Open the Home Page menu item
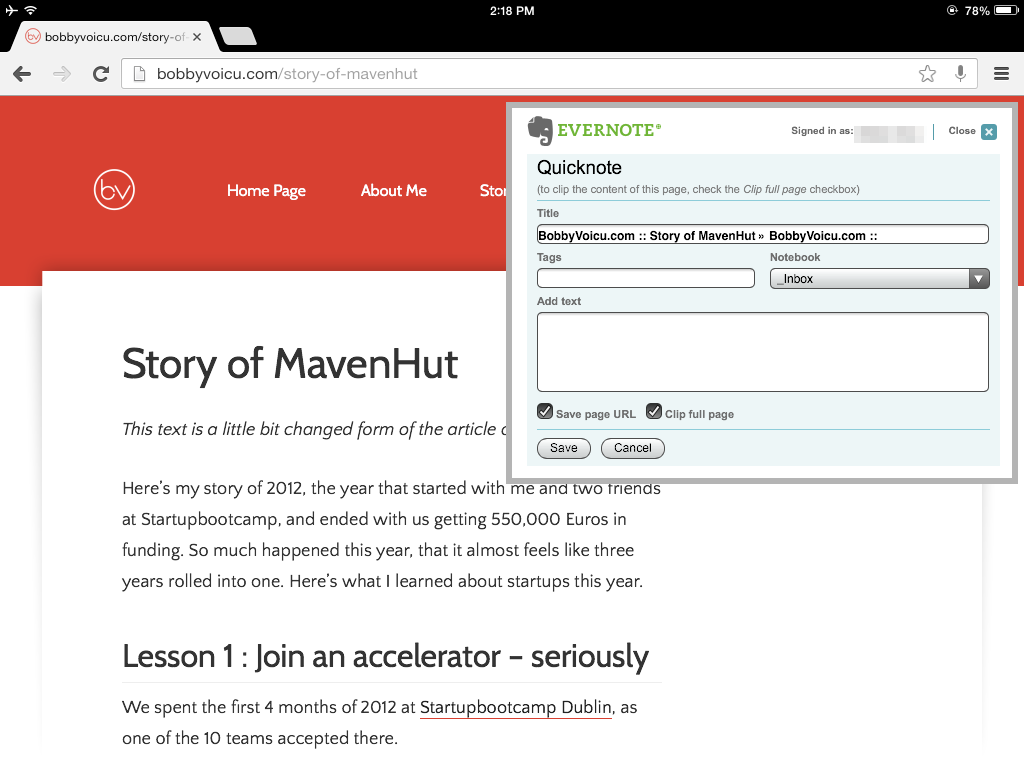Image resolution: width=1024 pixels, height=768 pixels. point(266,191)
